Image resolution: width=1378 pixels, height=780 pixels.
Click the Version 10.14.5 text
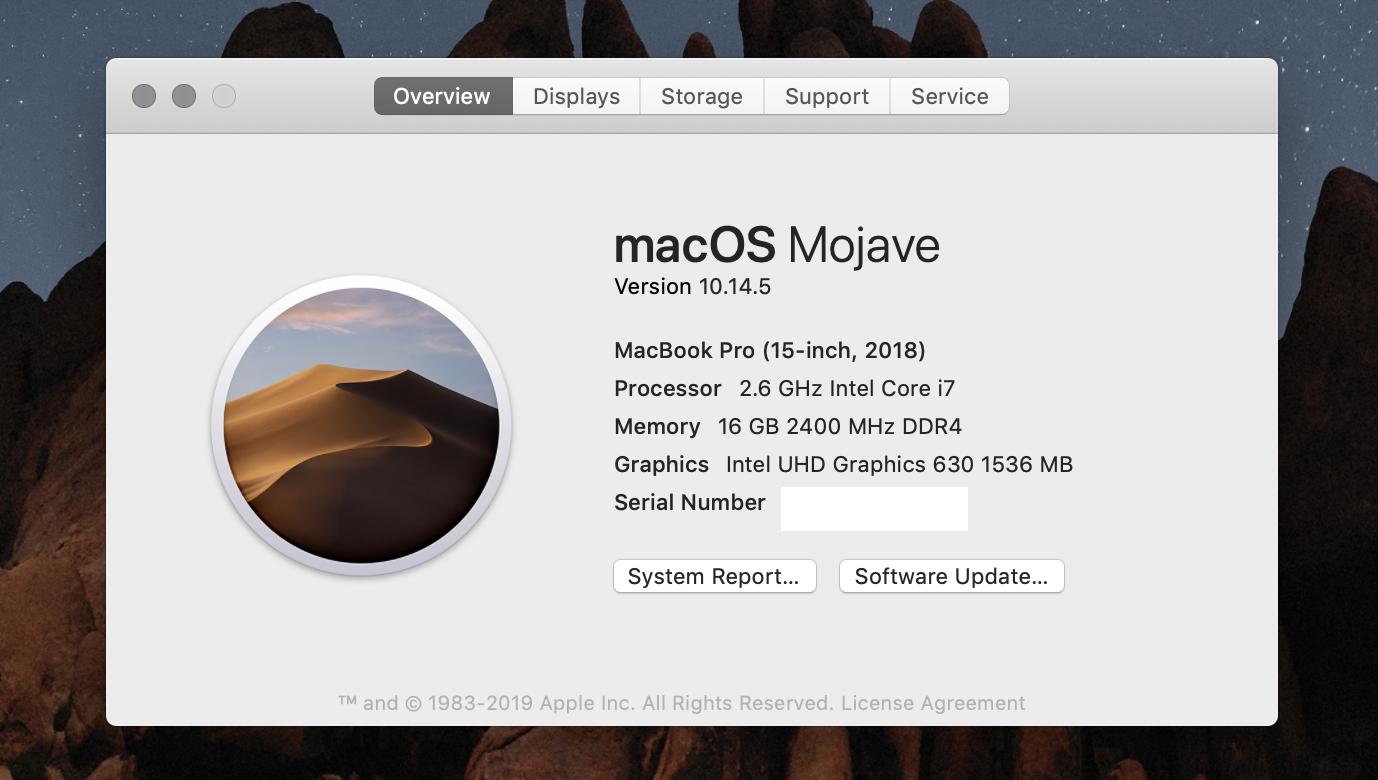[692, 287]
